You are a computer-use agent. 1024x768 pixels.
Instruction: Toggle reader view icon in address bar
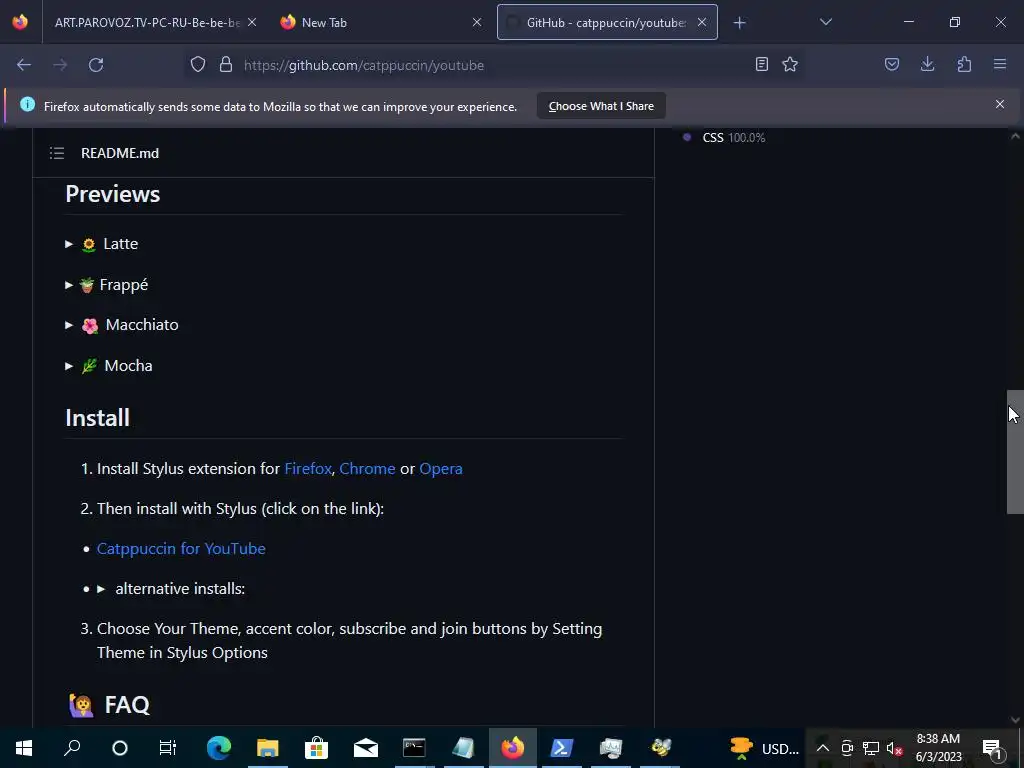pos(761,64)
